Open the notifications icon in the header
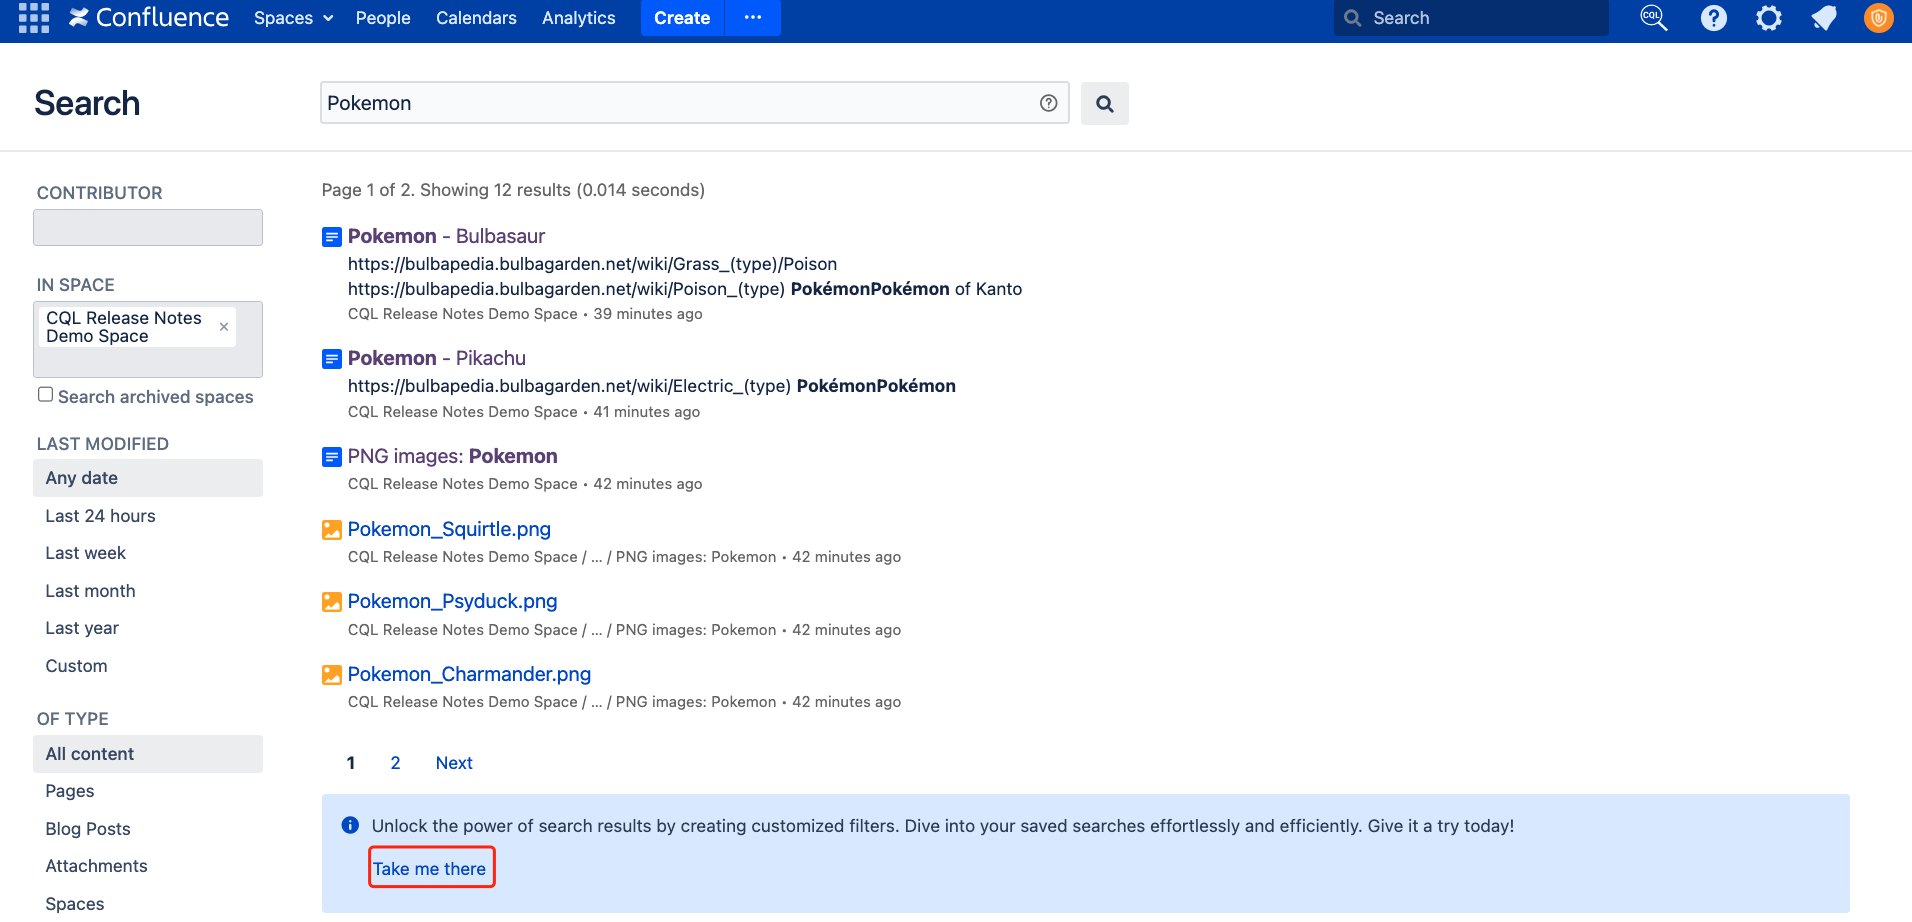Image resolution: width=1912 pixels, height=922 pixels. pos(1823,18)
